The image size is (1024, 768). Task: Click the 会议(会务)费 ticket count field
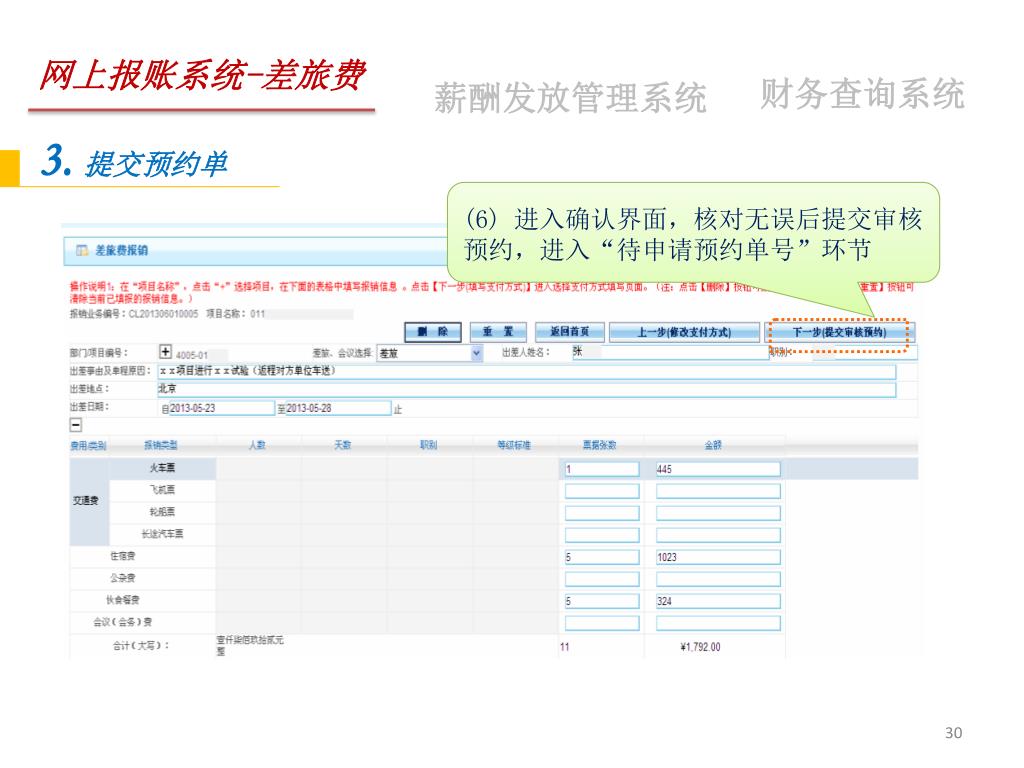pos(602,623)
